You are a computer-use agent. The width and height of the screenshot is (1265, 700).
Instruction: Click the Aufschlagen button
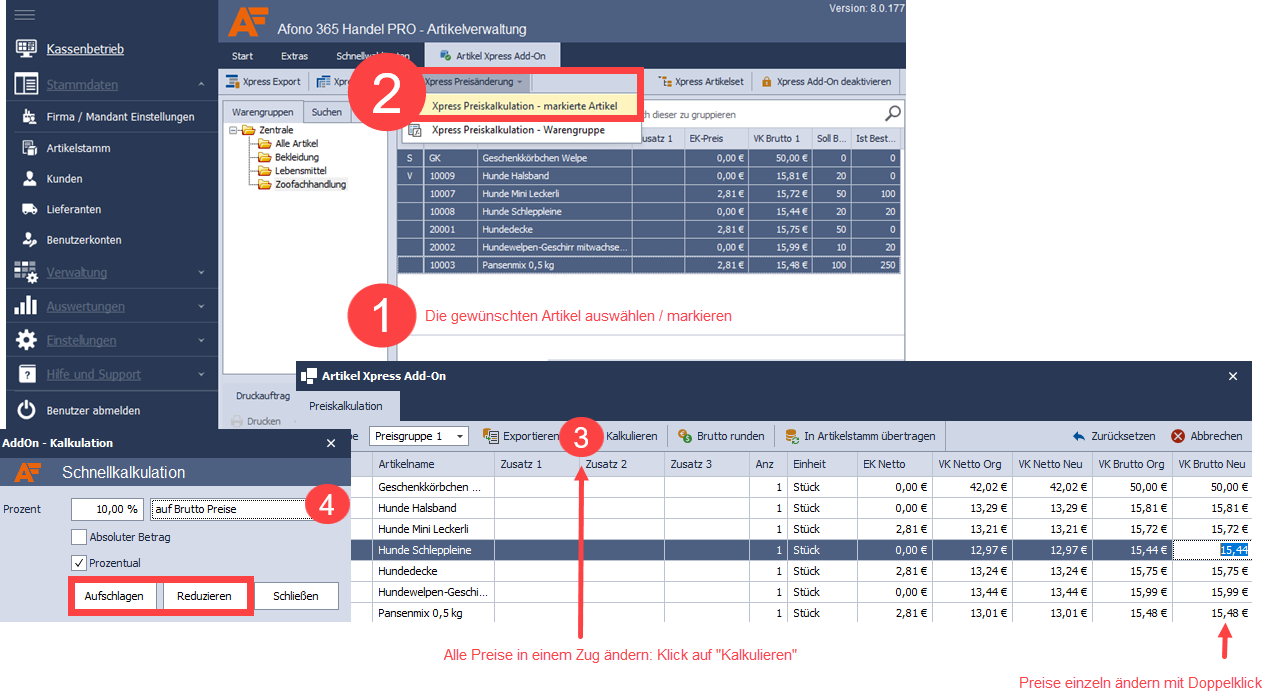click(114, 596)
